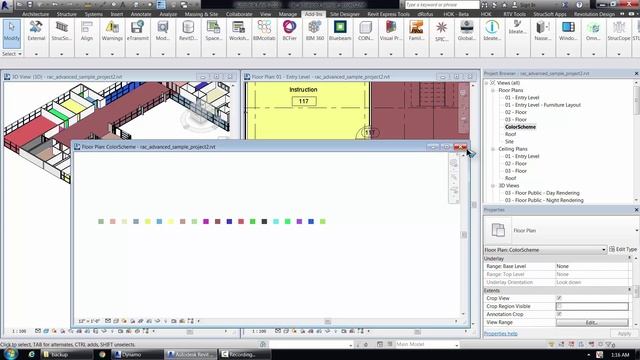This screenshot has height=360, width=640.
Task: Switch to the Site Designer tab
Action: coord(345,14)
